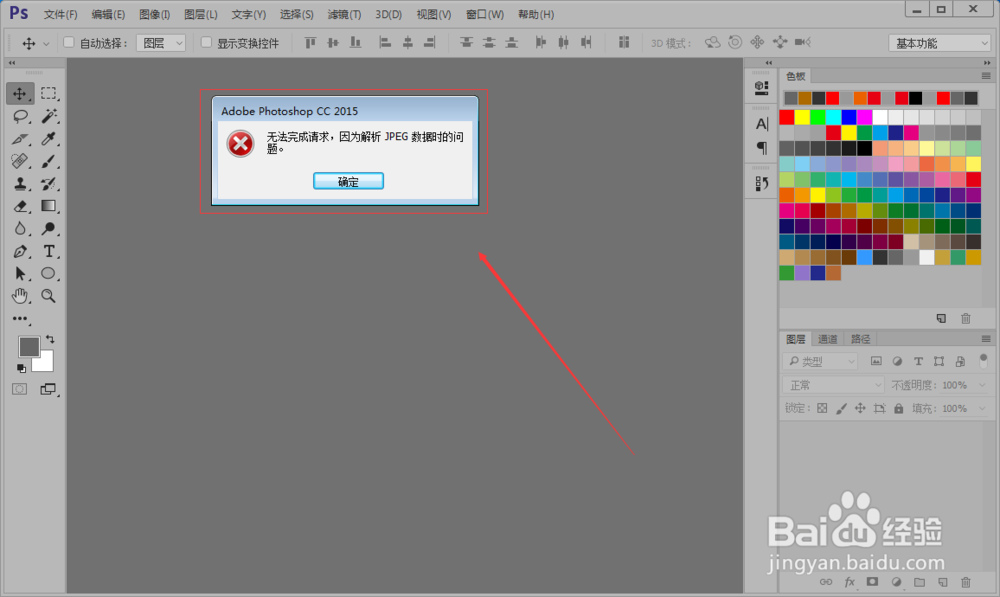Open the Layers panel flyout menu
The width and height of the screenshot is (1000, 597).
986,339
